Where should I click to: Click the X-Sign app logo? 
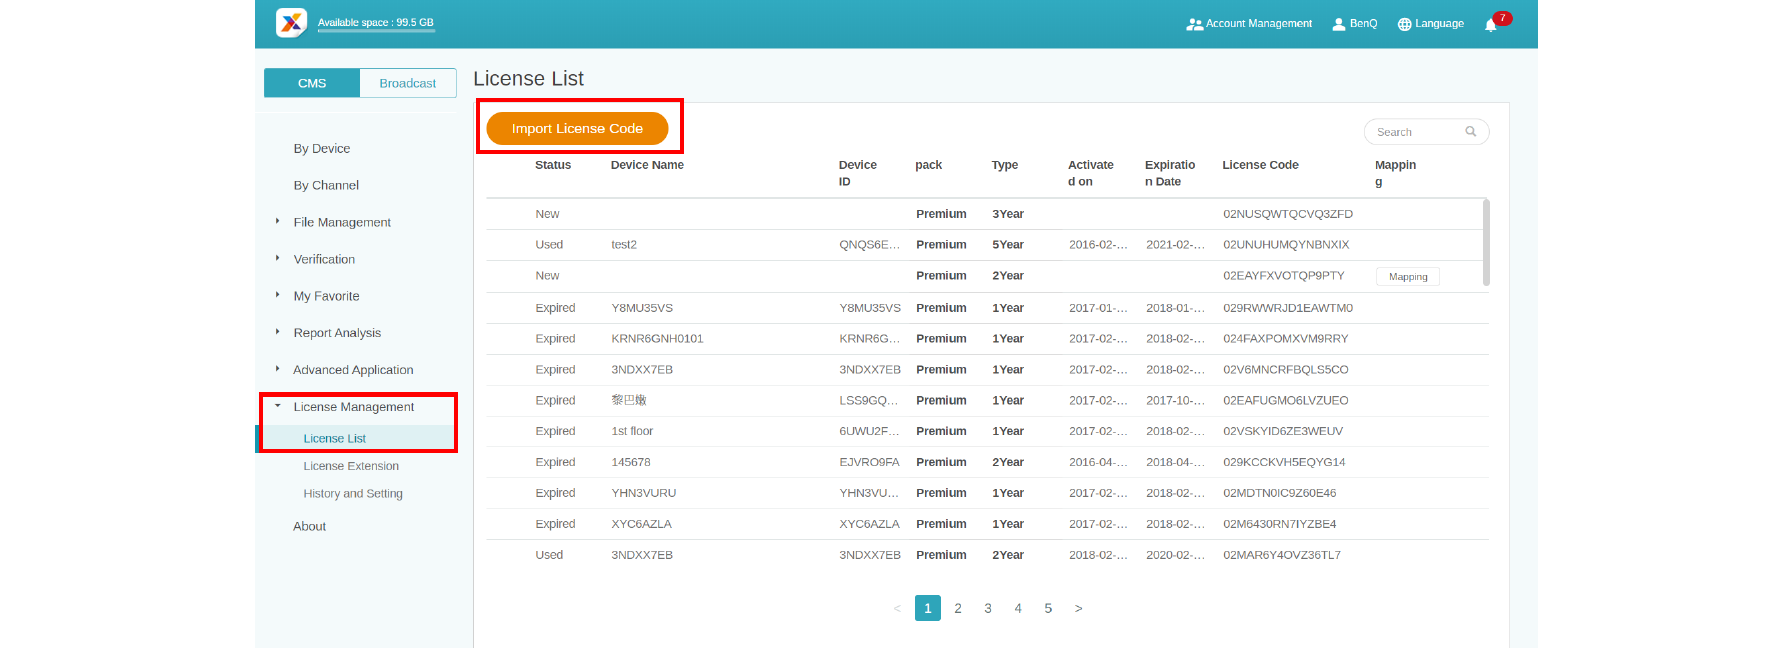291,23
